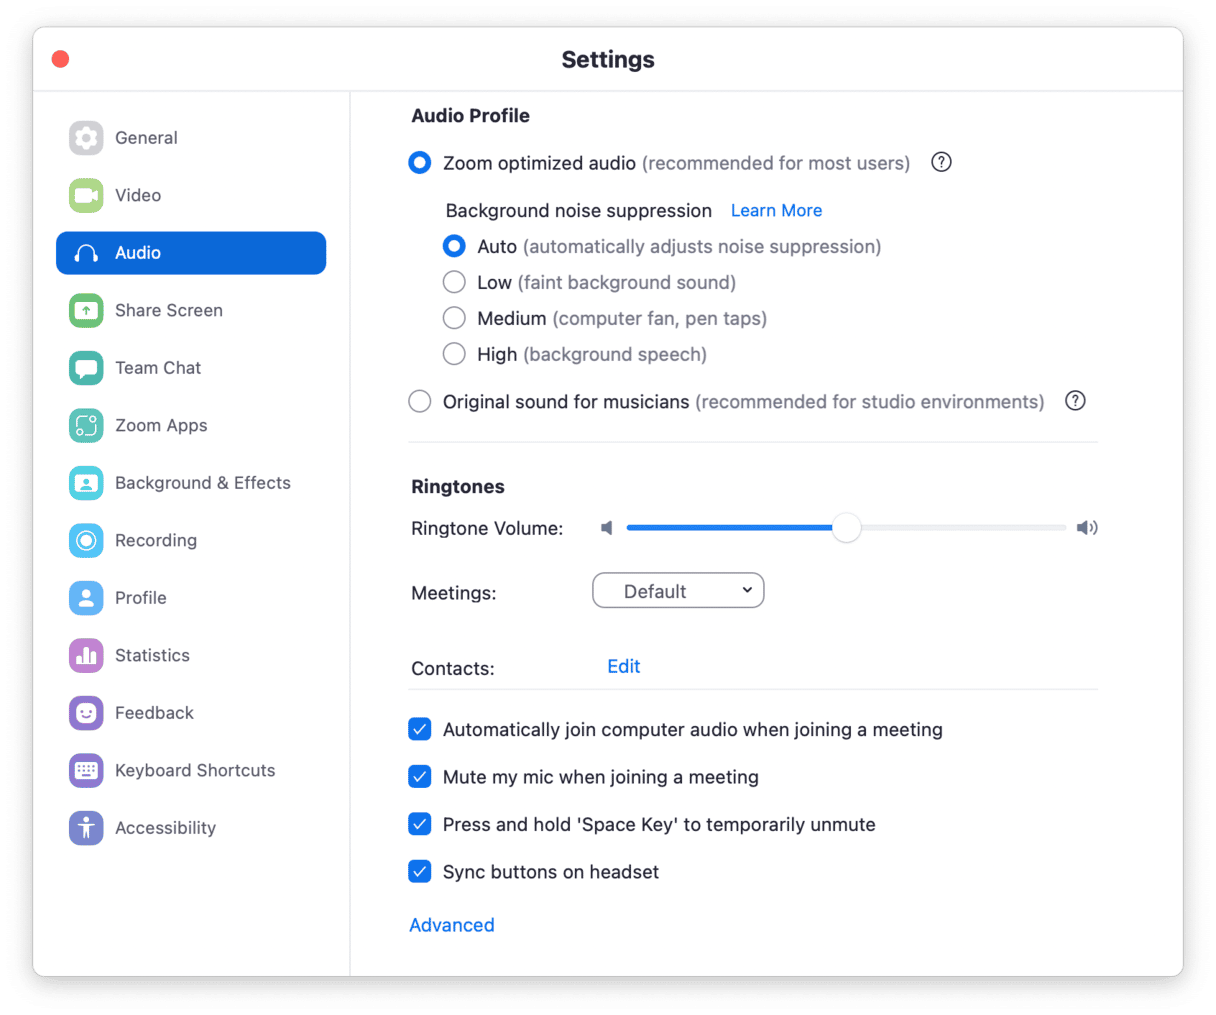Image resolution: width=1216 pixels, height=1015 pixels.
Task: Click the Feedback smiley icon
Action: click(x=86, y=713)
